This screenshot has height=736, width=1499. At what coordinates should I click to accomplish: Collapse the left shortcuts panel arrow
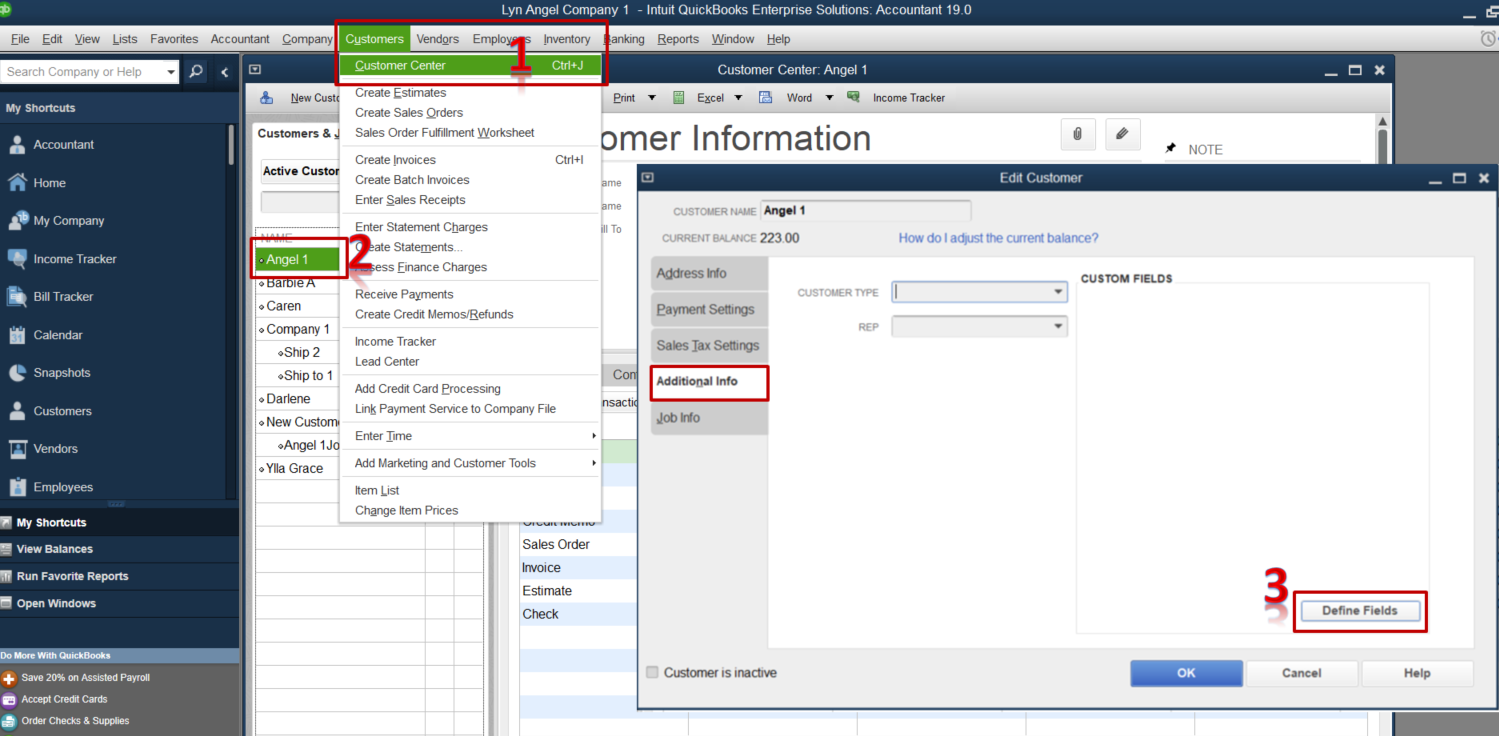click(225, 72)
